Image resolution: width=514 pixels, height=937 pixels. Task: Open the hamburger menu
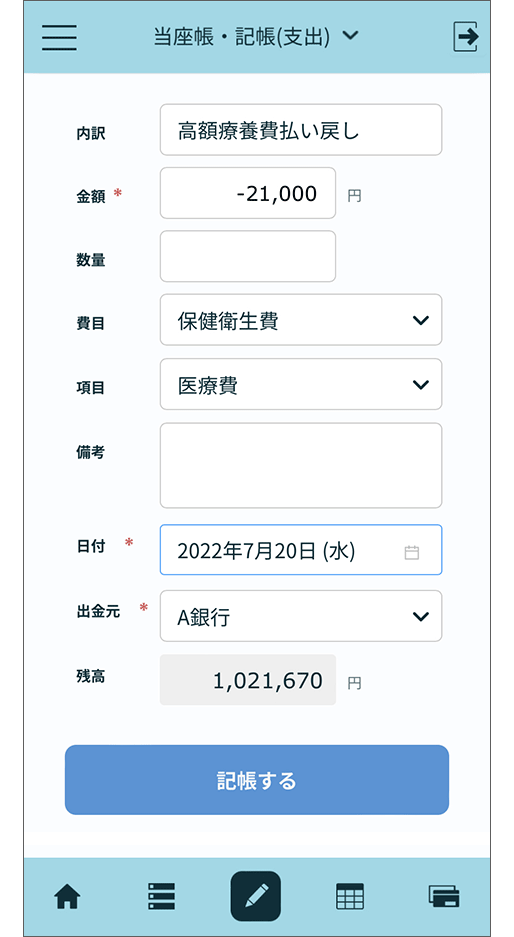pos(59,37)
